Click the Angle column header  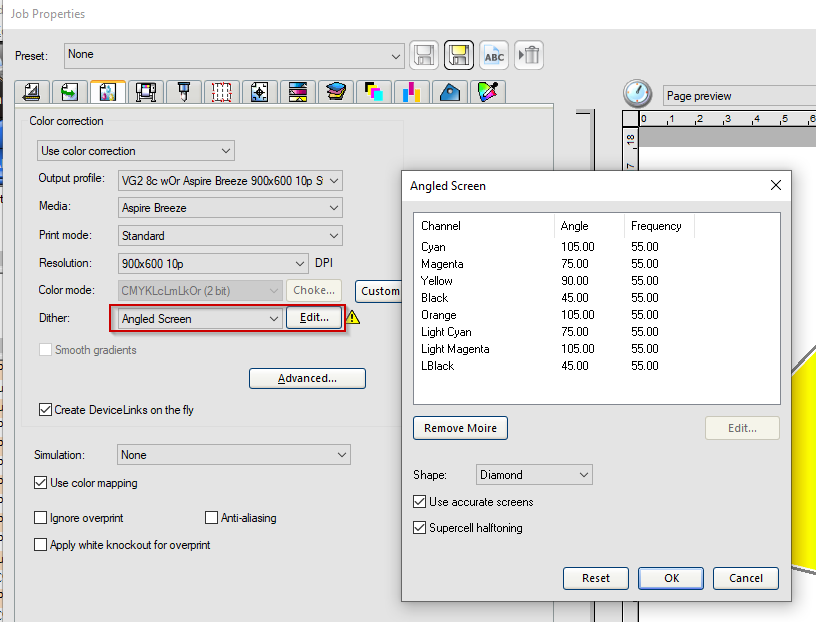pos(589,226)
